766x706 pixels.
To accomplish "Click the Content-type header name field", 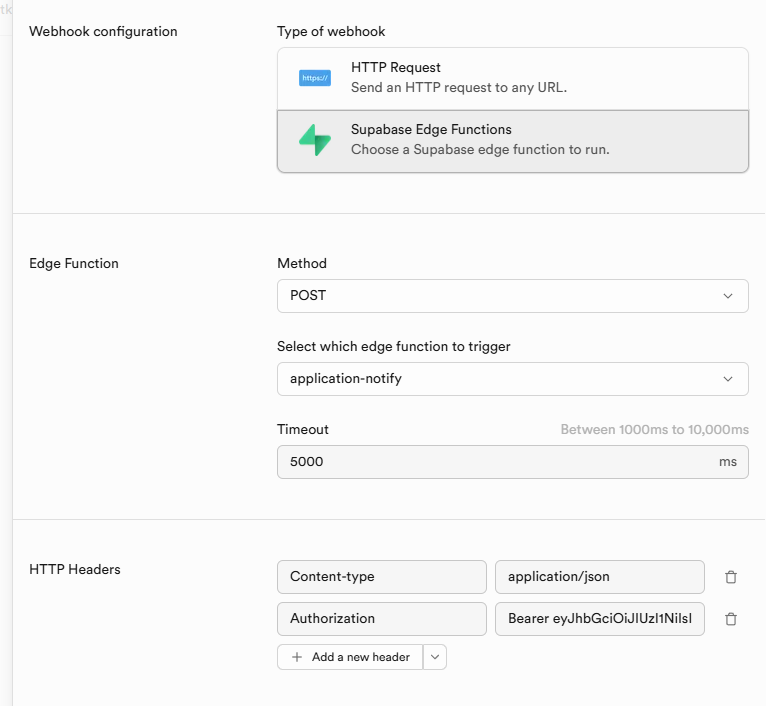I will (x=381, y=576).
